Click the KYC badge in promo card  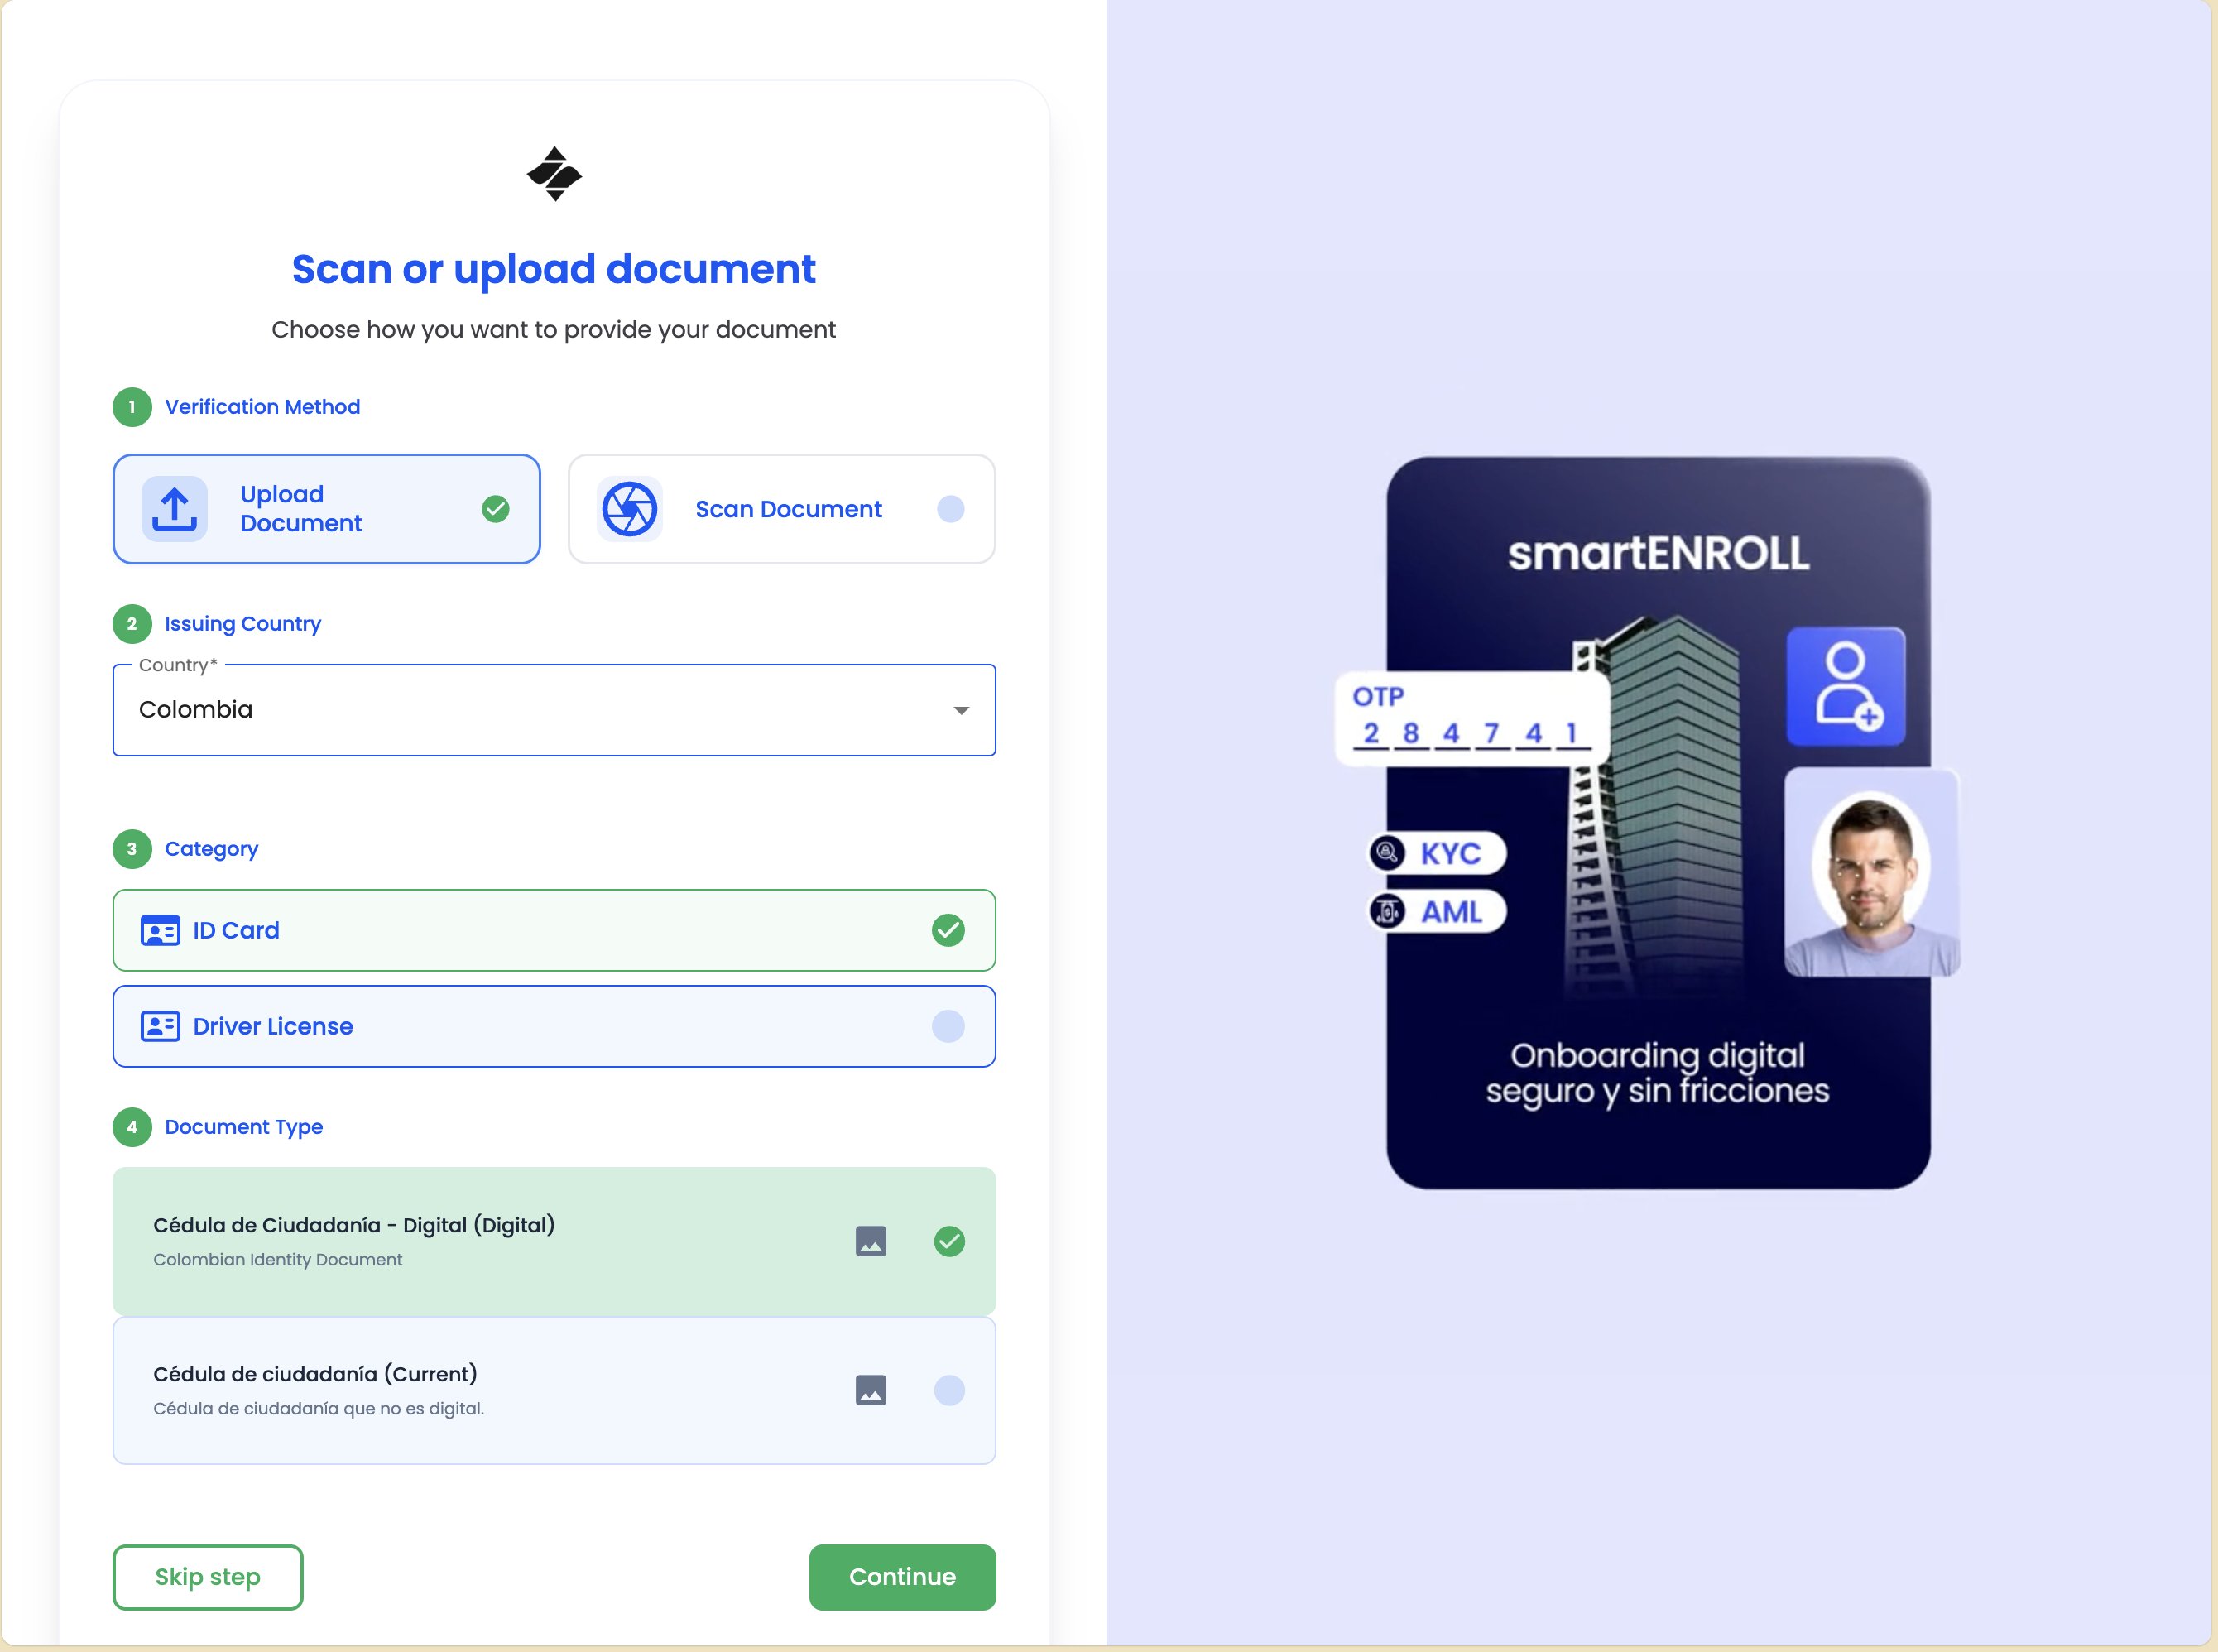(1437, 853)
